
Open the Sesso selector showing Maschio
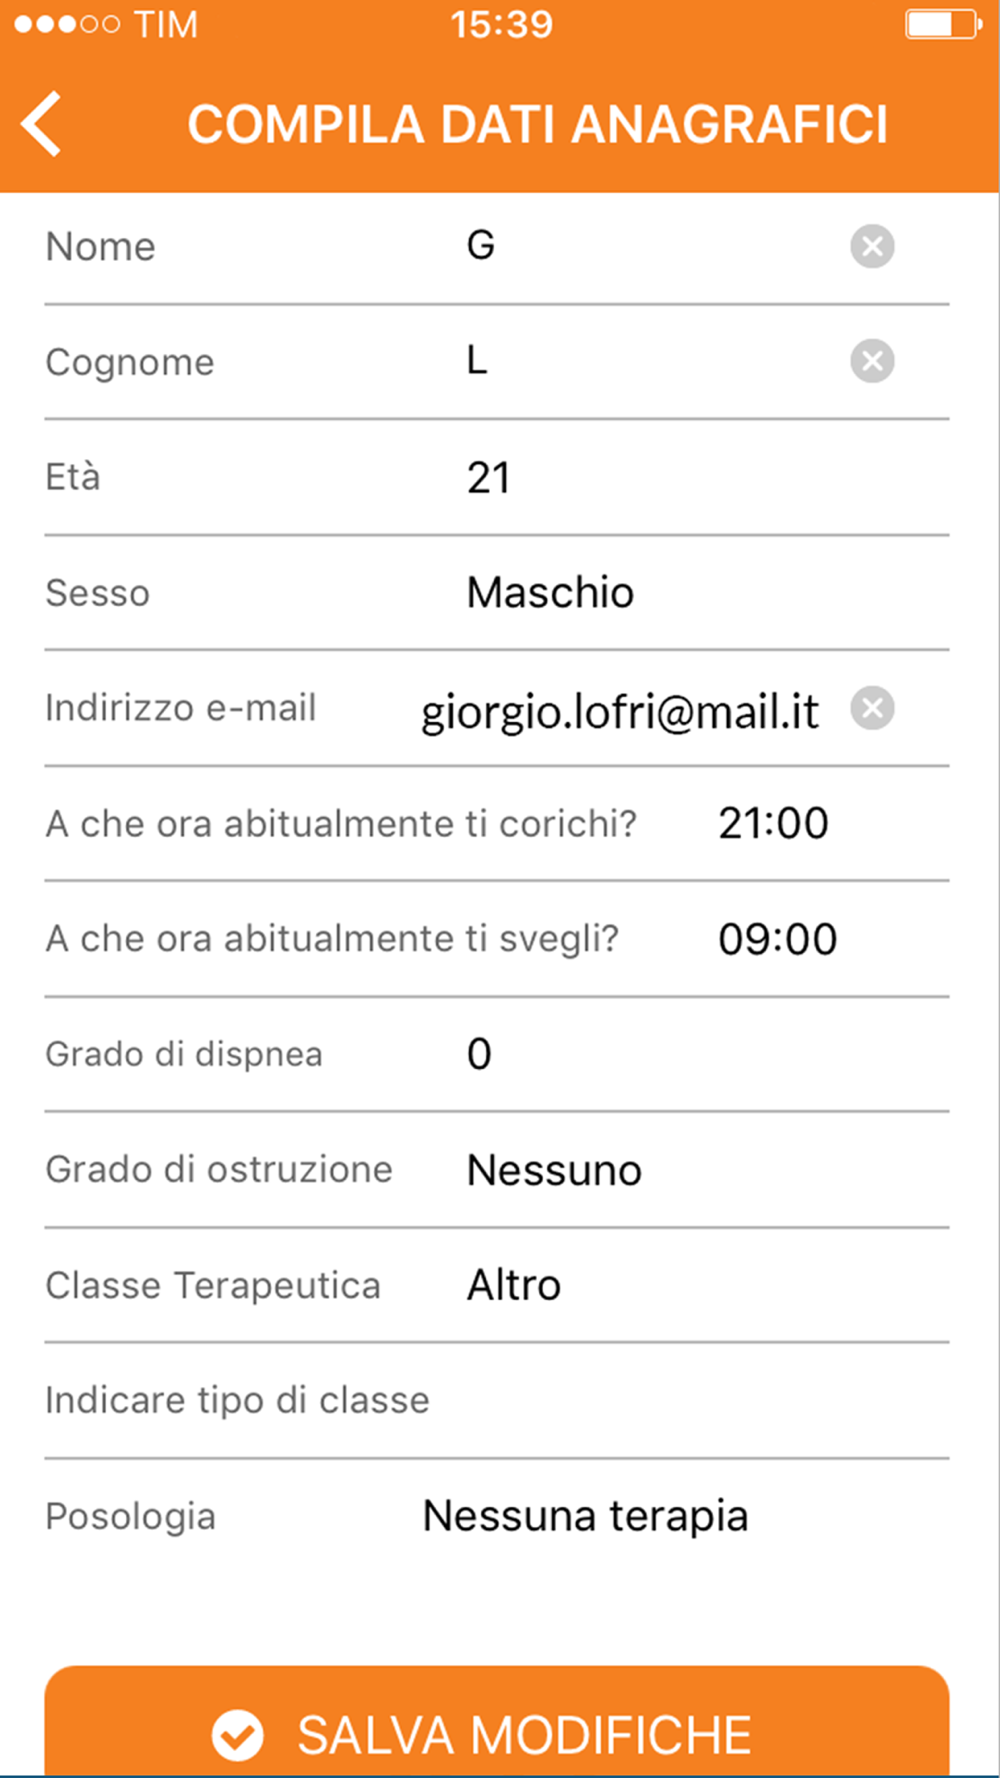pyautogui.click(x=550, y=593)
